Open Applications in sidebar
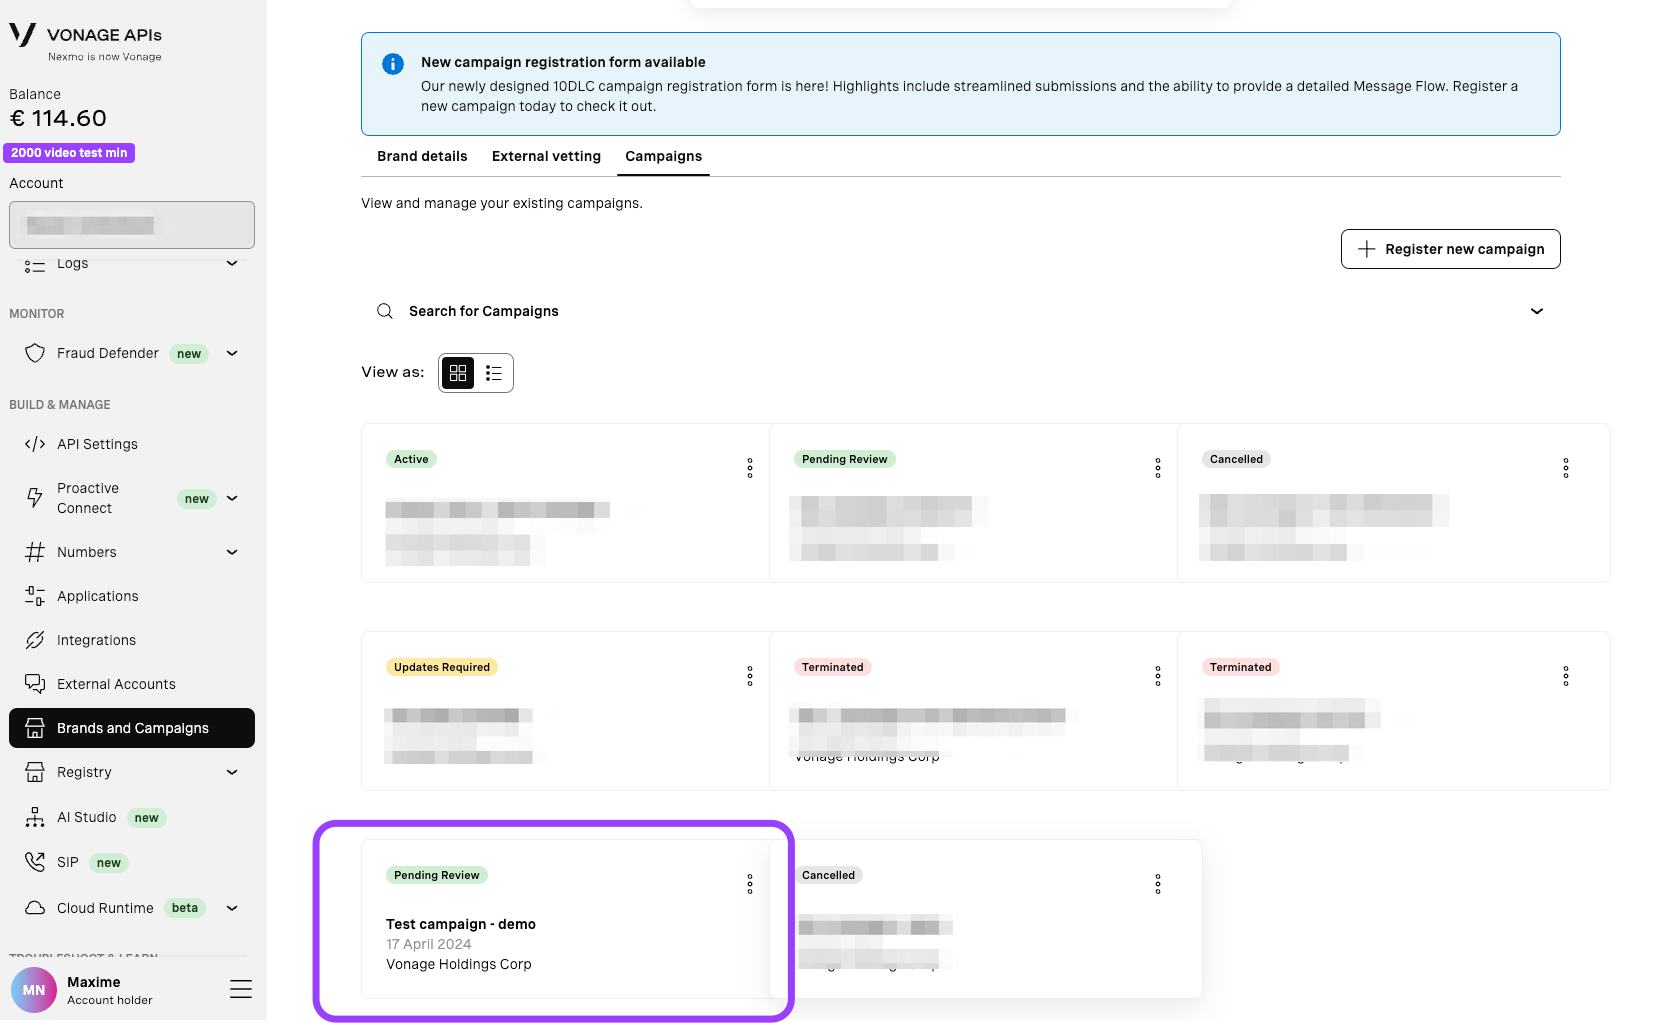The image size is (1654, 1023). coord(97,596)
